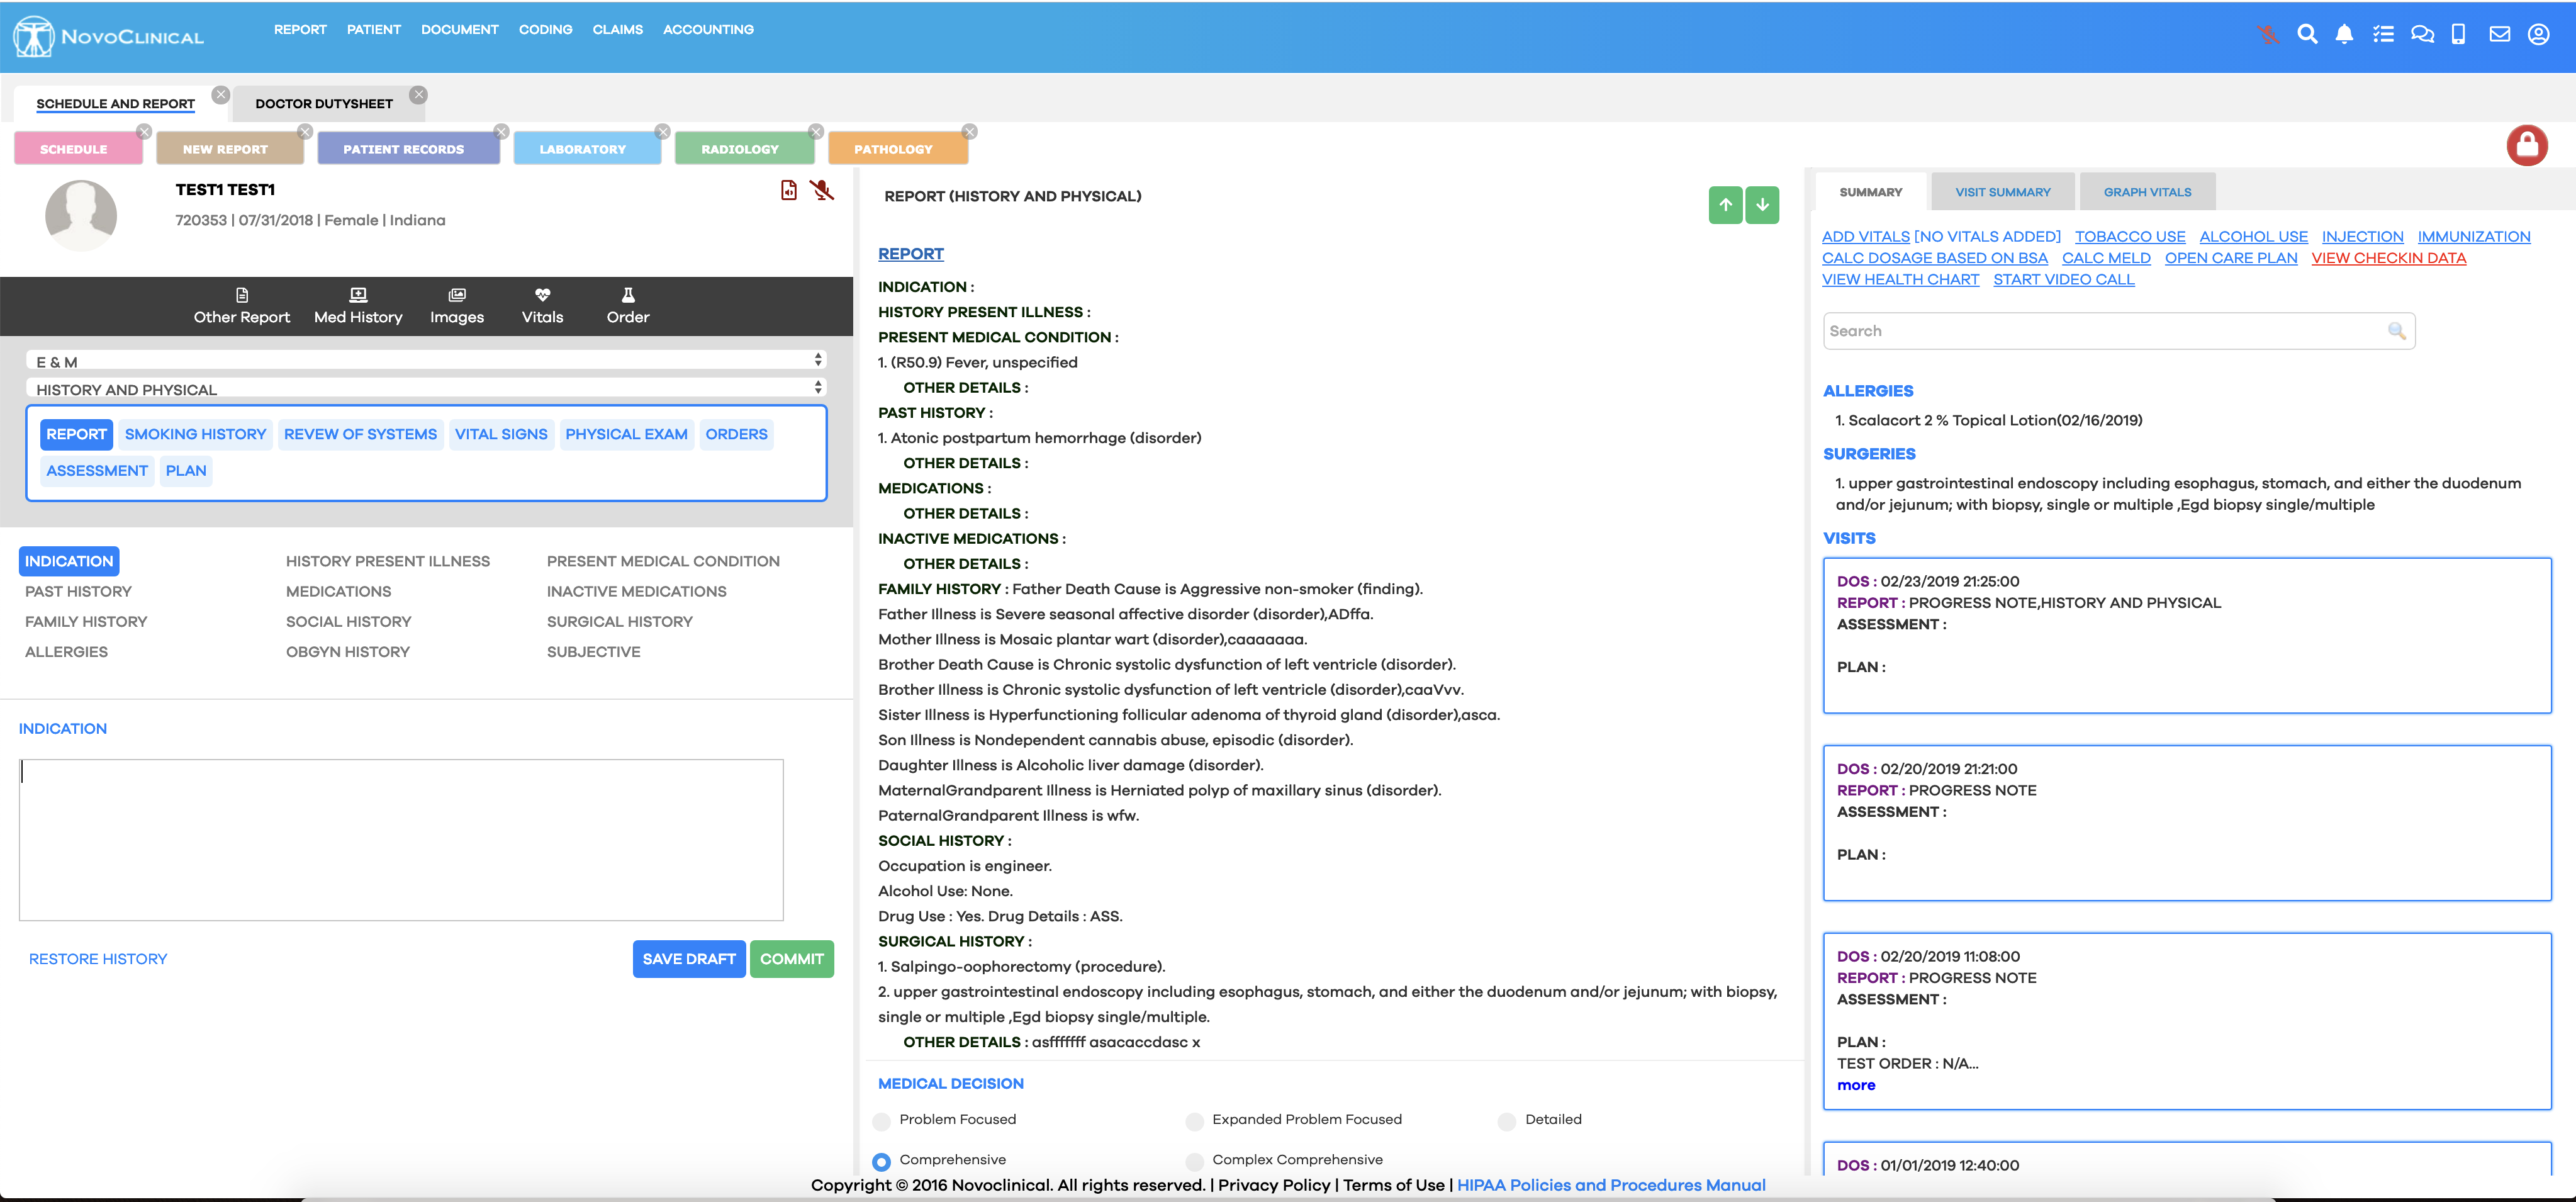Click the Med History icon

(358, 295)
